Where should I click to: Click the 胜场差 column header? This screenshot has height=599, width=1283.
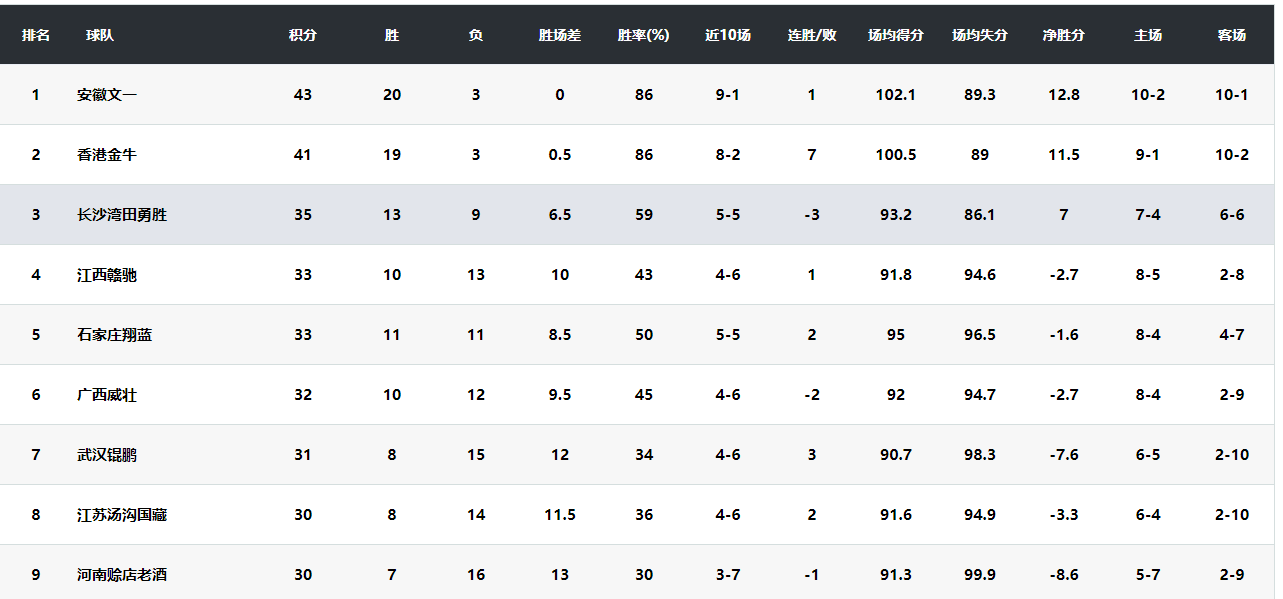coord(559,35)
